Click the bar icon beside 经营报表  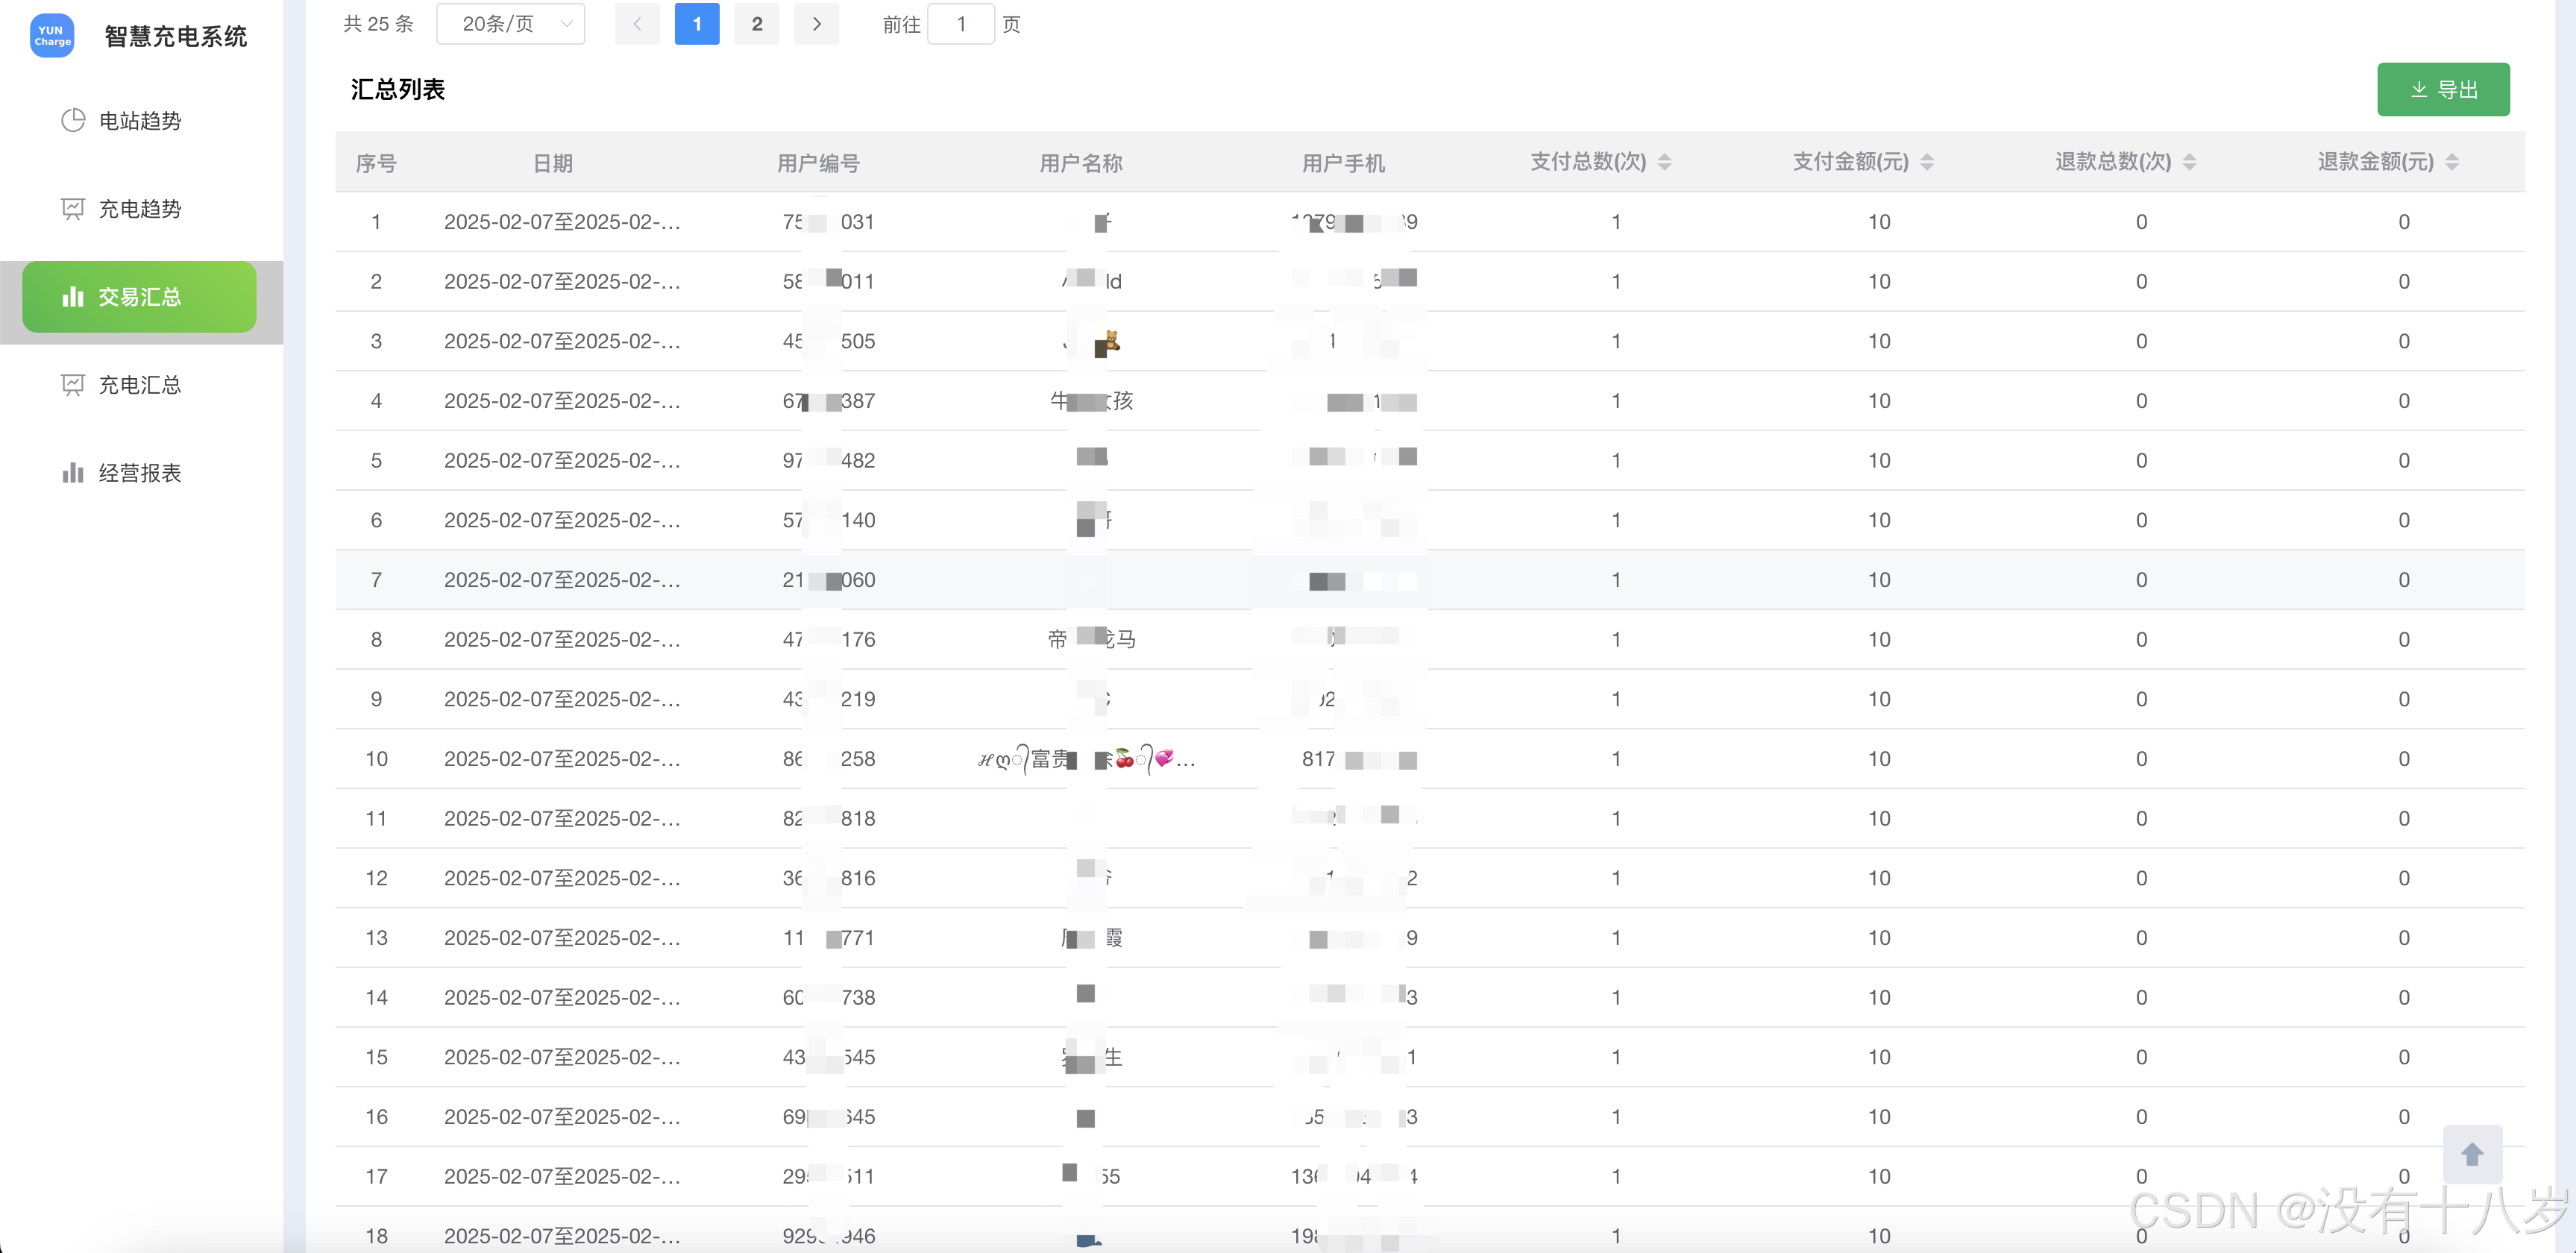(x=73, y=473)
